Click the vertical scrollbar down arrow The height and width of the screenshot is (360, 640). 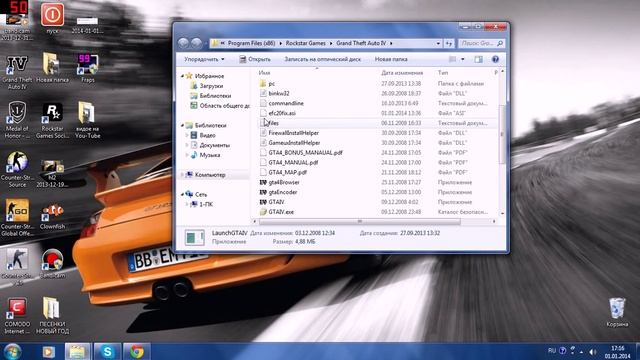(502, 213)
